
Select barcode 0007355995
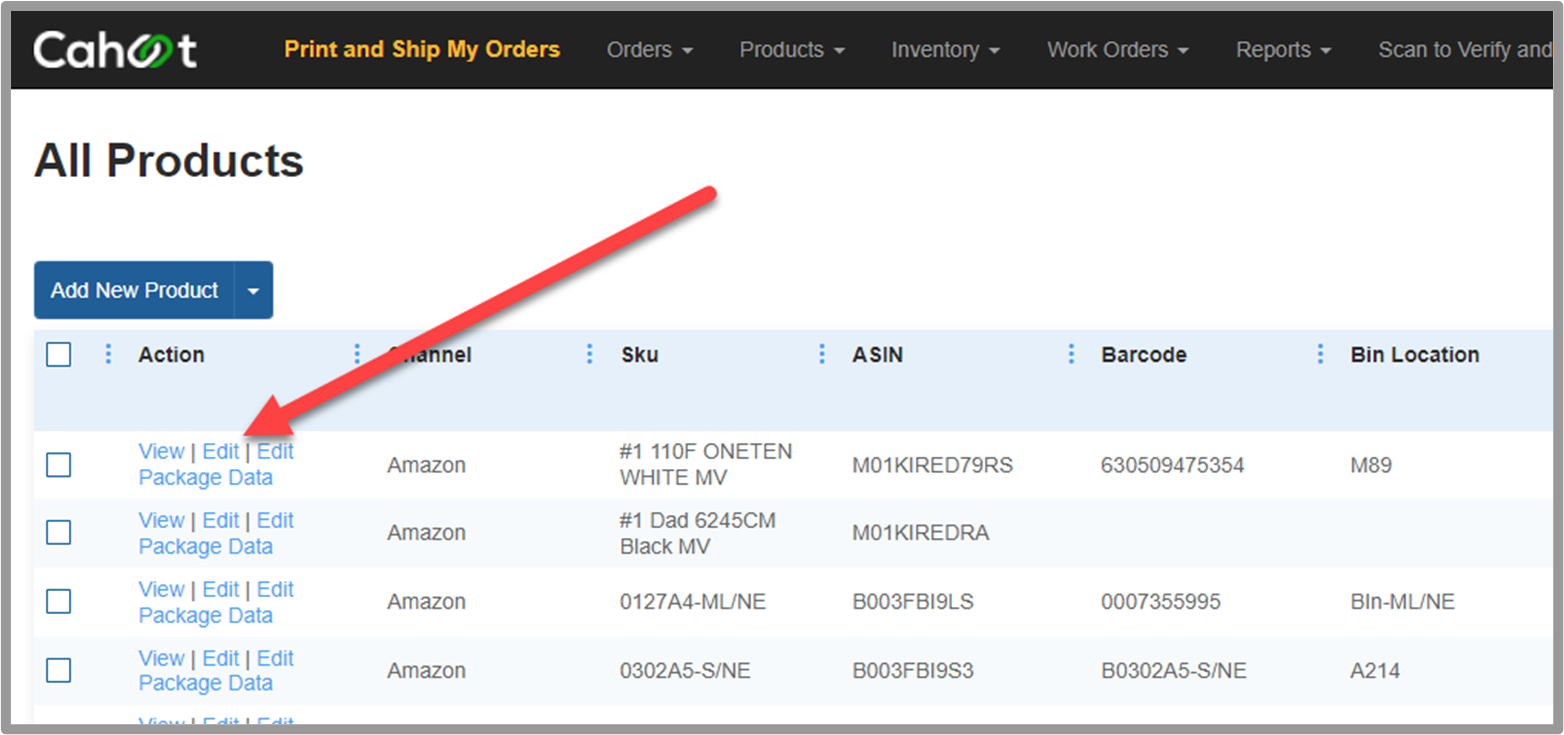point(1161,602)
